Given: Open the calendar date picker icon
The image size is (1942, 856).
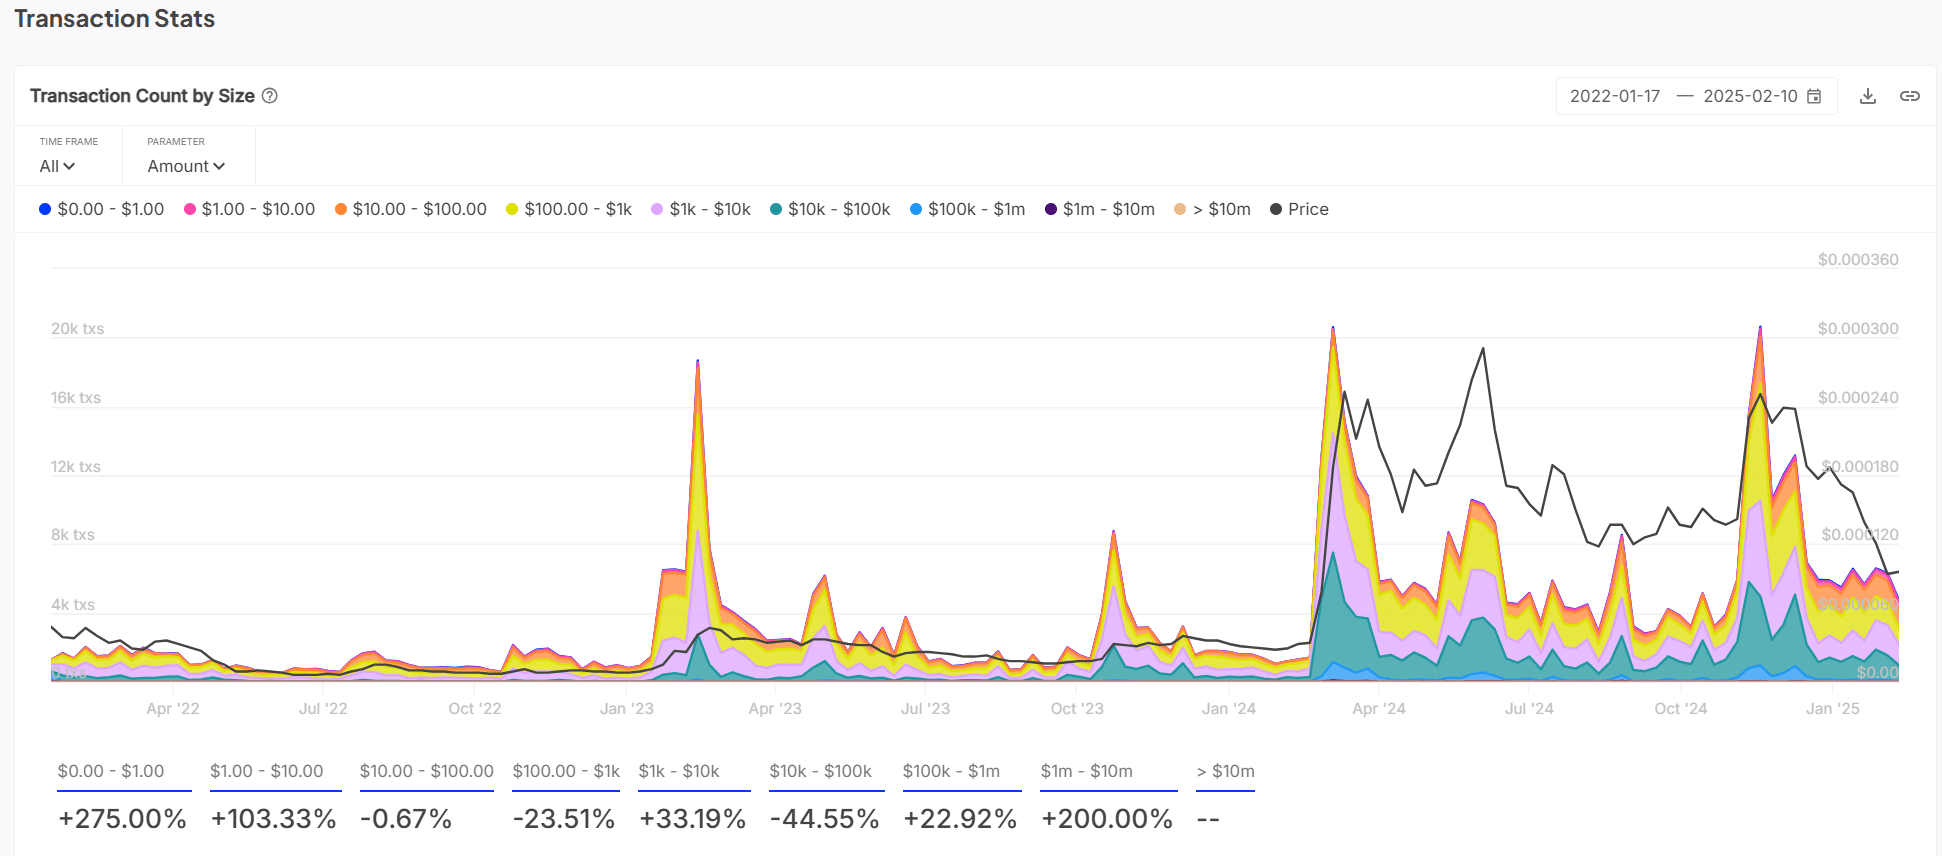Looking at the screenshot, I should [1814, 96].
